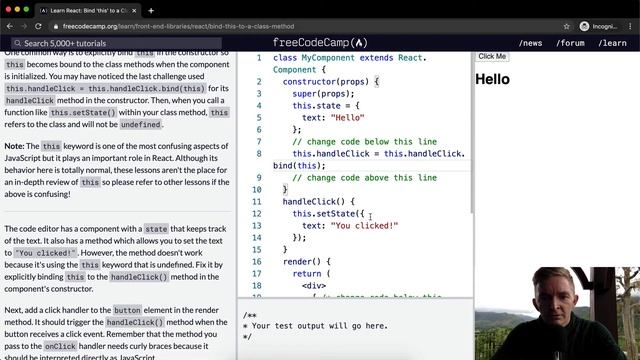Click the line 'constructor(props) {'

point(331,82)
